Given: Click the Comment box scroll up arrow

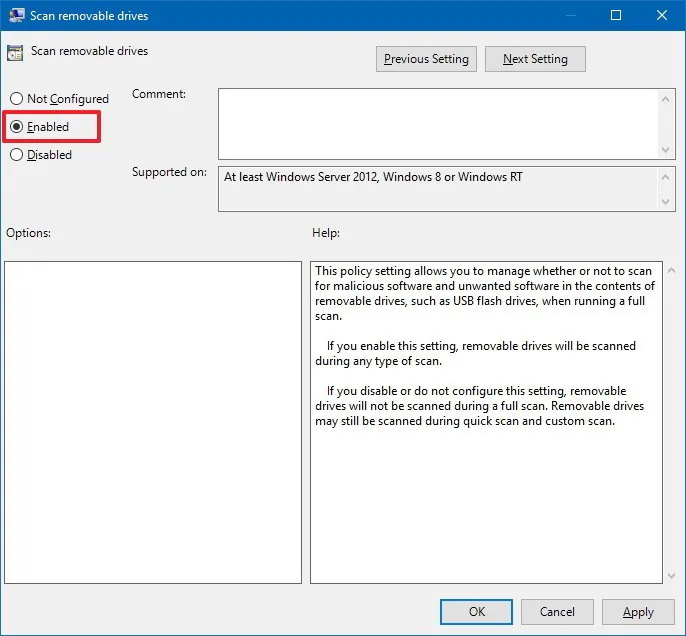Looking at the screenshot, I should pyautogui.click(x=665, y=99).
